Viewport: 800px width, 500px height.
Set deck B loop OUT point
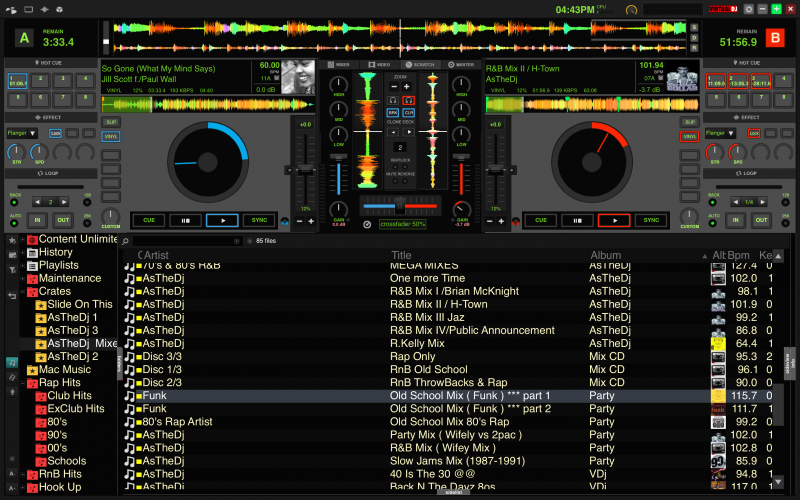[x=761, y=220]
